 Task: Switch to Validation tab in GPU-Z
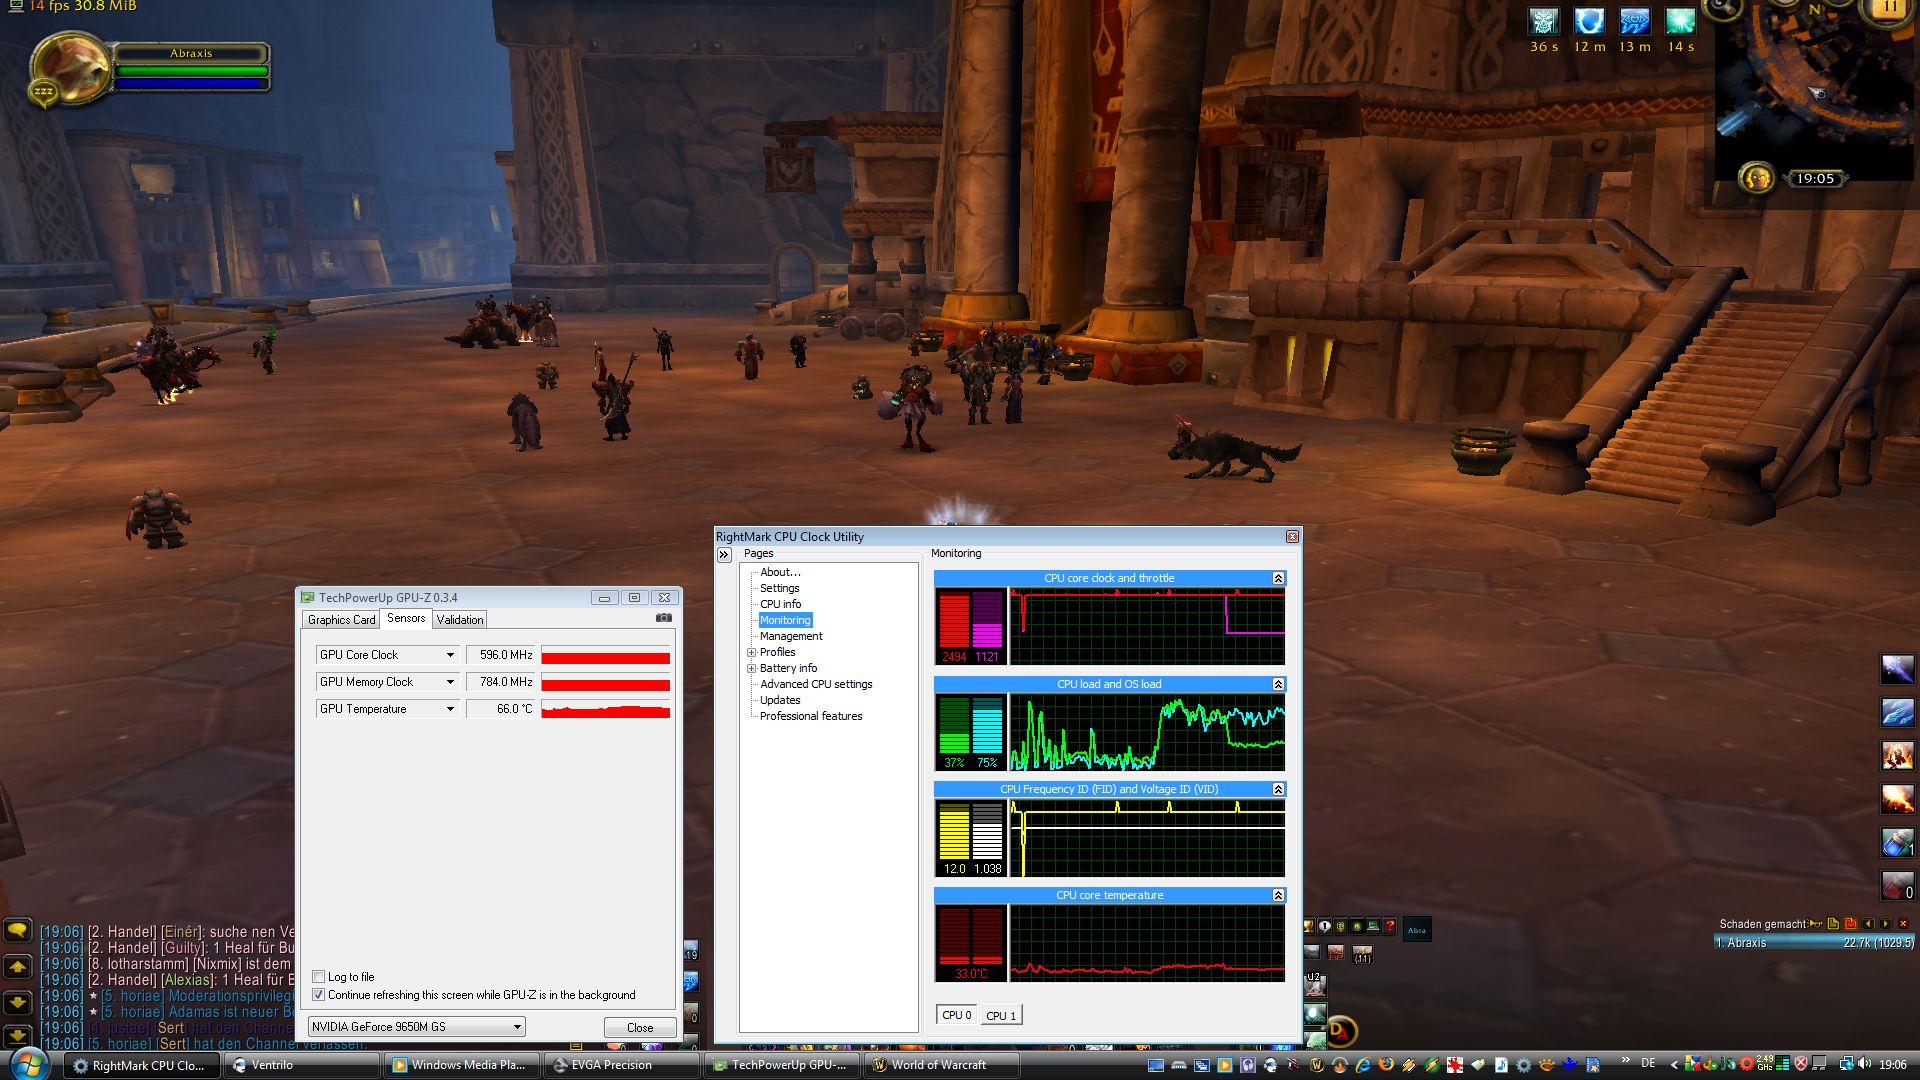(460, 620)
